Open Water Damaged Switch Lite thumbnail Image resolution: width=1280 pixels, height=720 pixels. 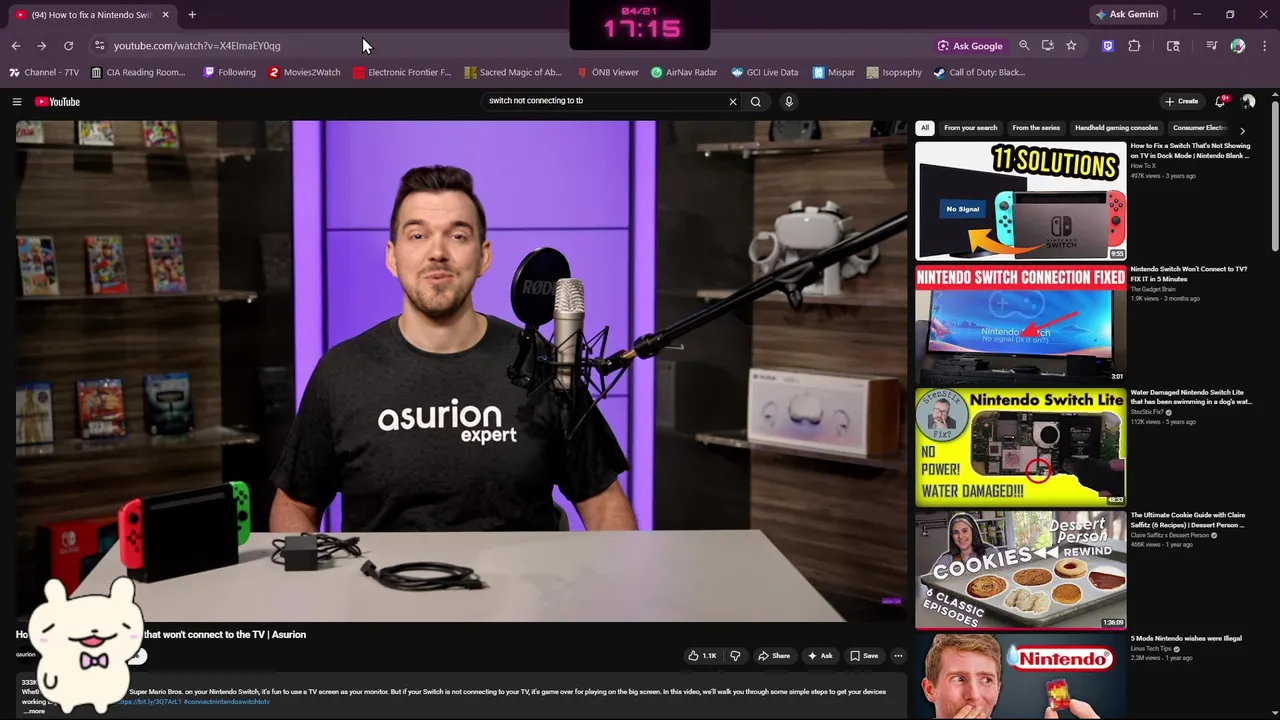click(1021, 447)
